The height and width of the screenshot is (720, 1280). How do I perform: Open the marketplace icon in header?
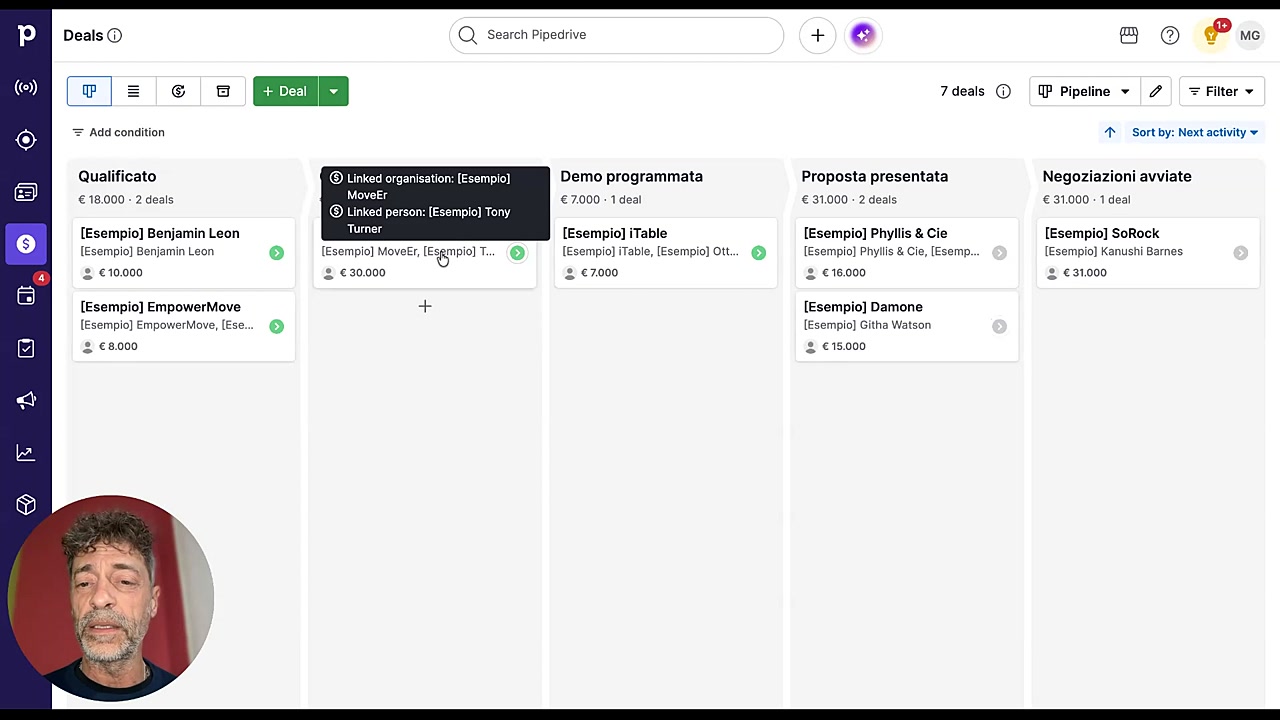tap(1129, 35)
